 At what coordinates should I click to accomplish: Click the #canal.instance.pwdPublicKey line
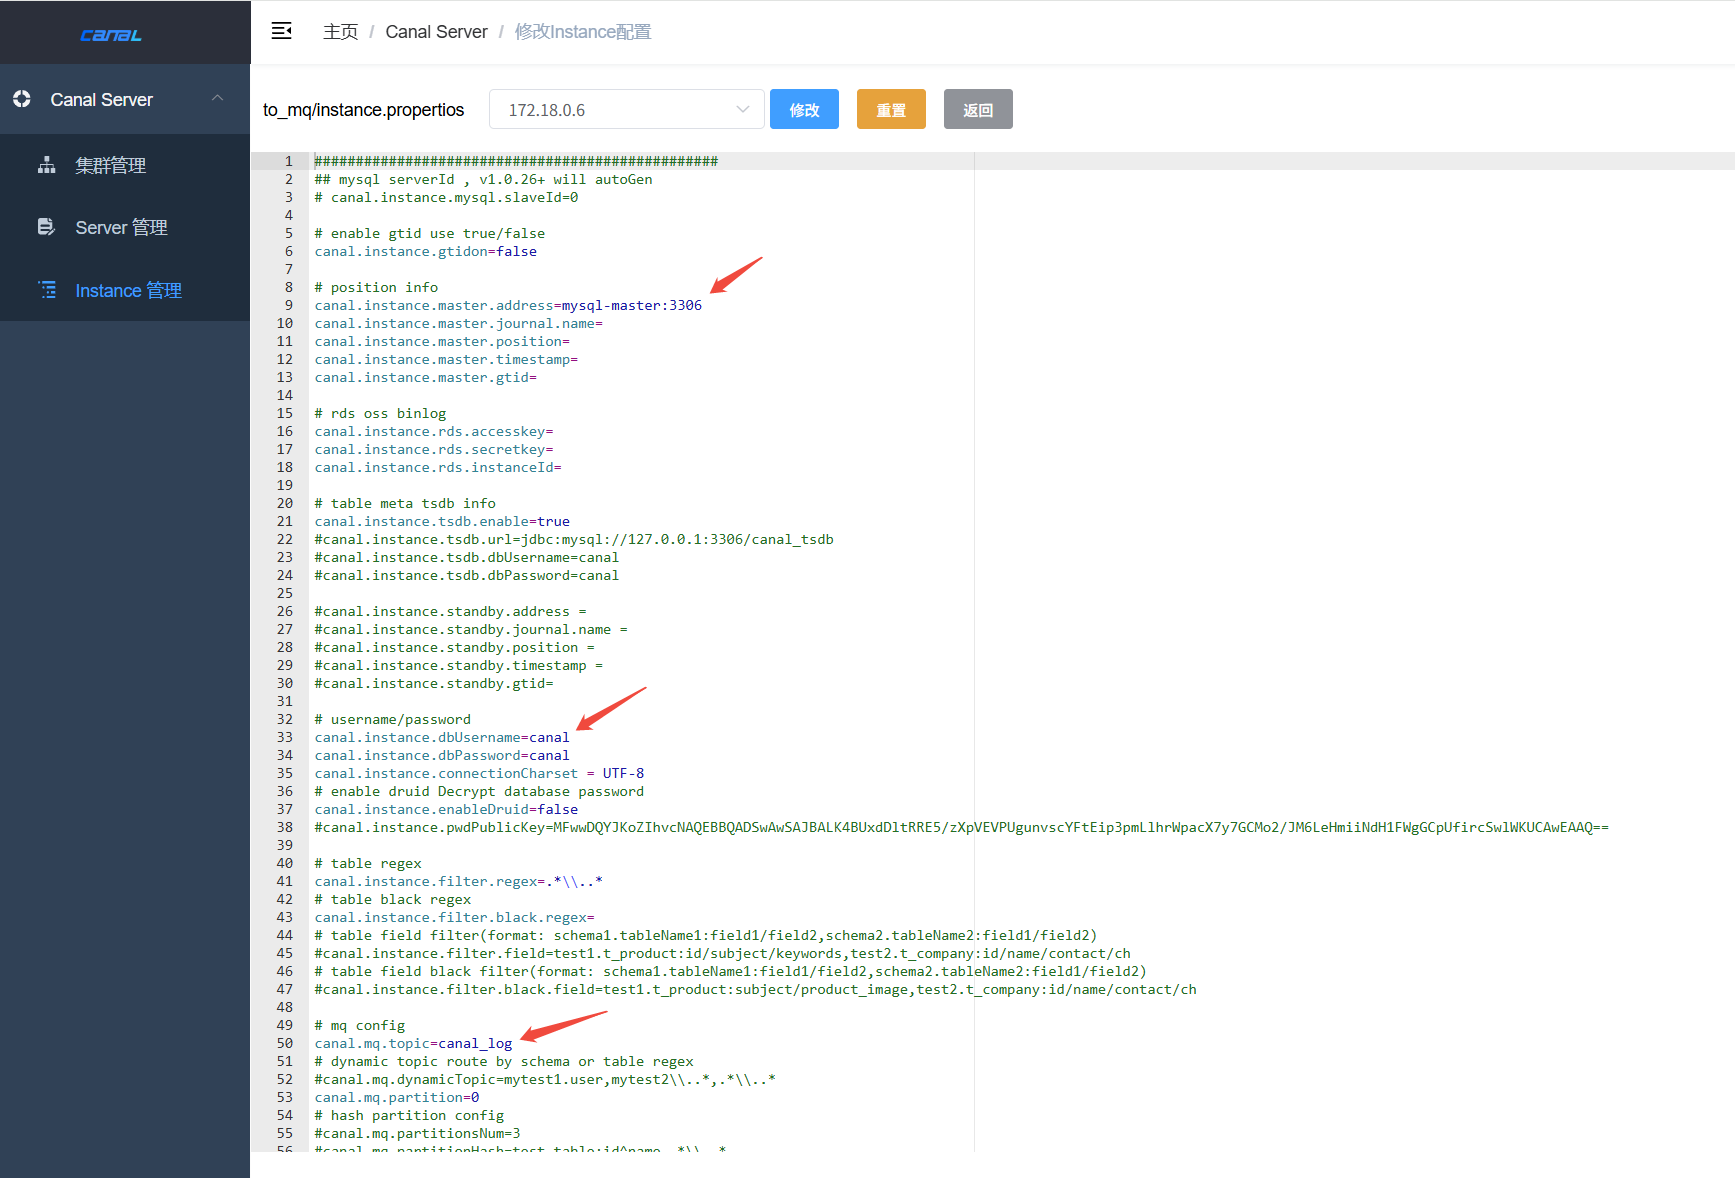pyautogui.click(x=962, y=827)
